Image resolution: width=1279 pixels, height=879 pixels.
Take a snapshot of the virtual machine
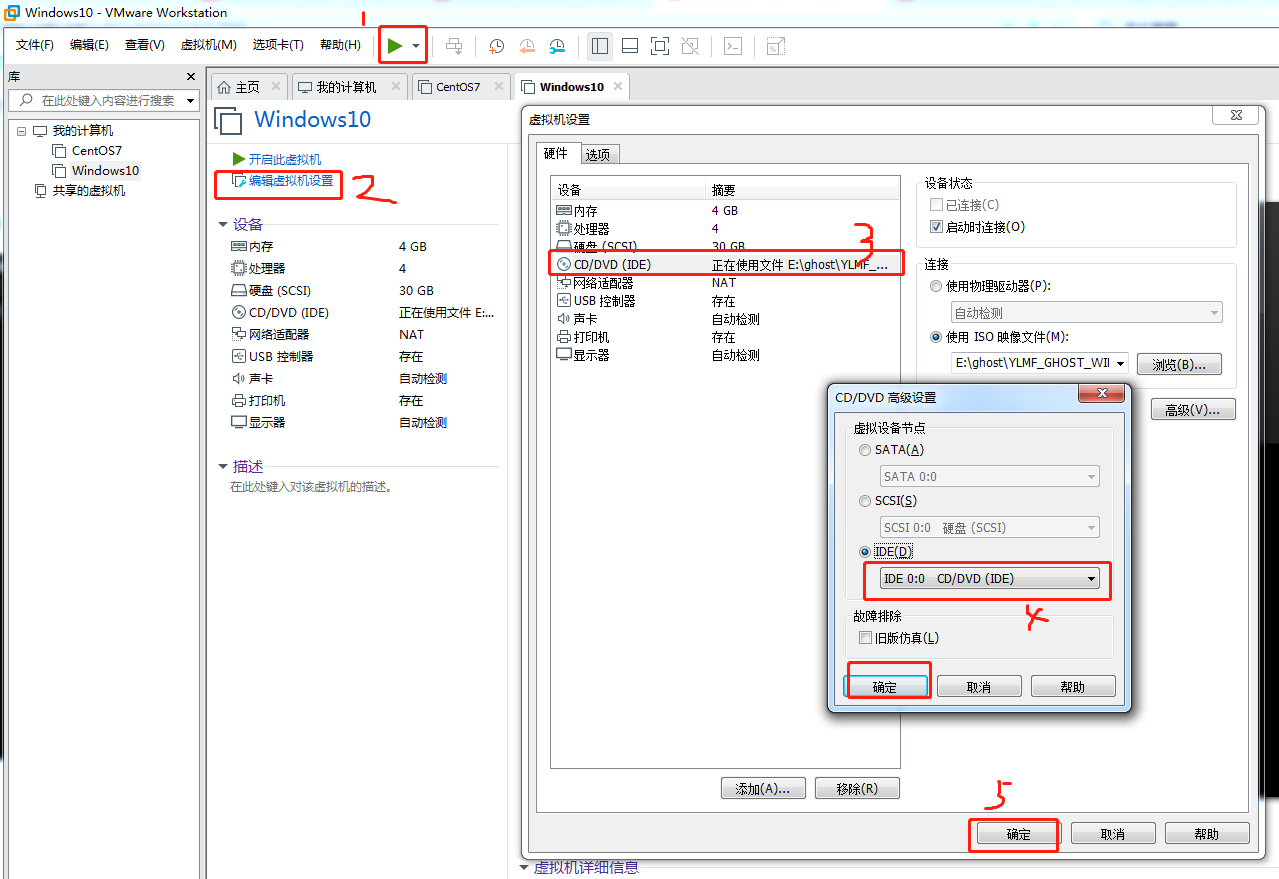point(496,46)
